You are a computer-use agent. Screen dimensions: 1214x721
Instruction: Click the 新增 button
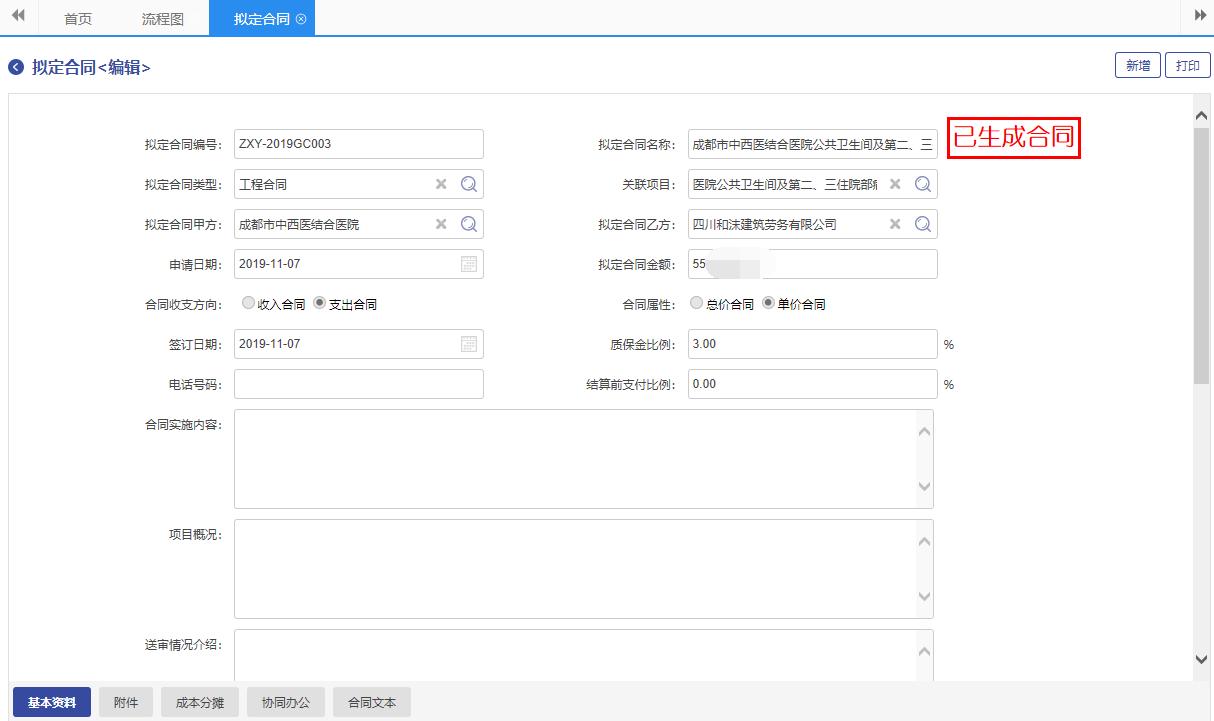(x=1137, y=65)
